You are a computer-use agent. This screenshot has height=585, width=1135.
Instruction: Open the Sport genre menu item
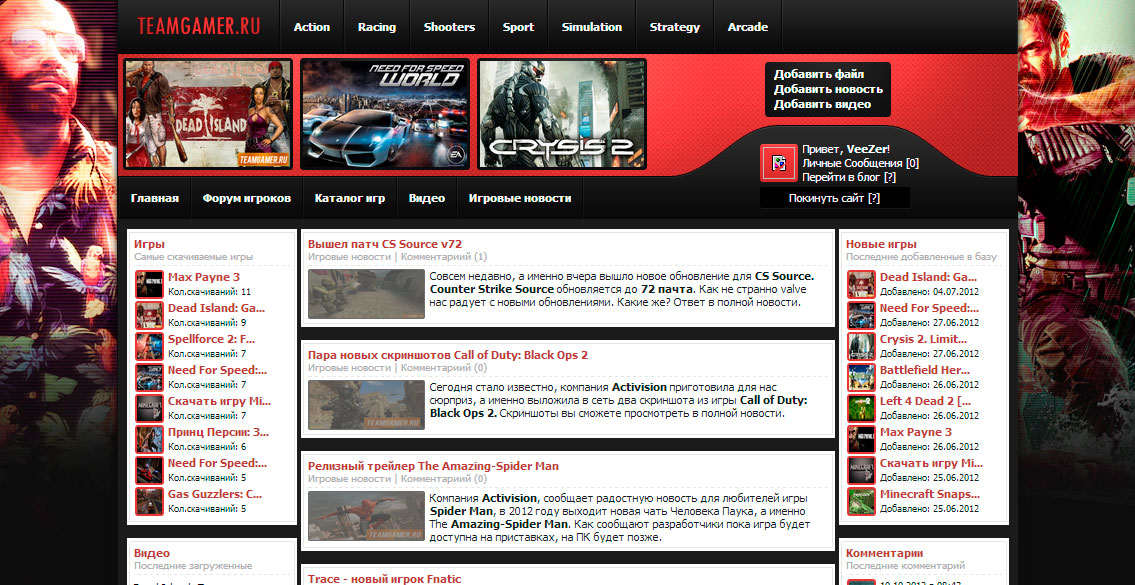click(x=518, y=27)
